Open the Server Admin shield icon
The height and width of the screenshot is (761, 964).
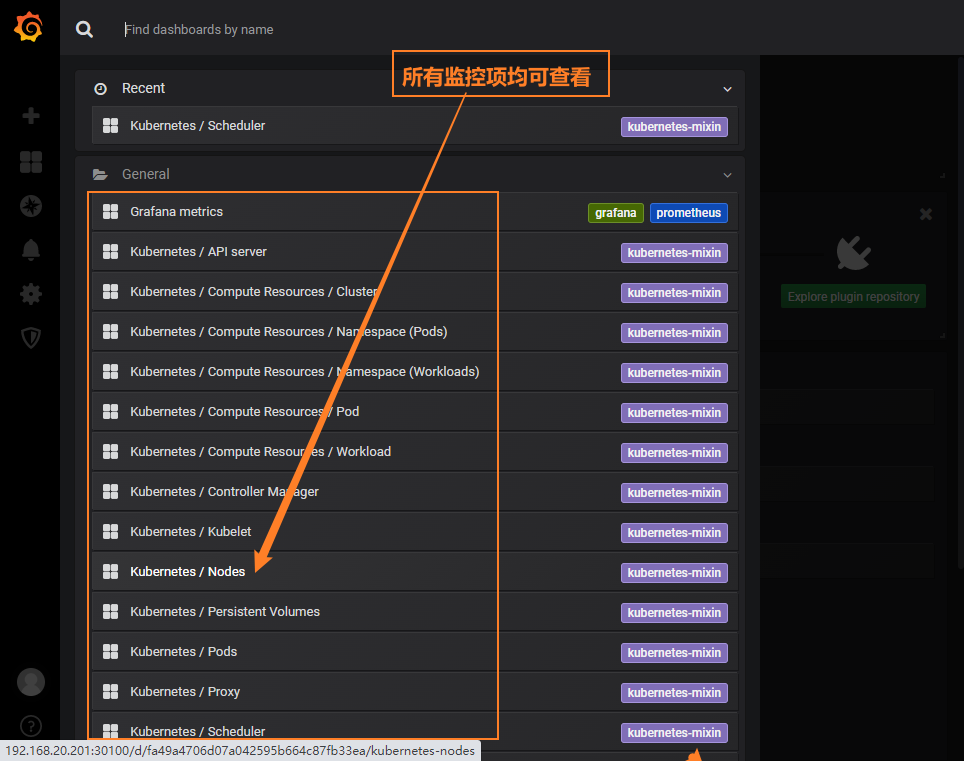point(31,338)
